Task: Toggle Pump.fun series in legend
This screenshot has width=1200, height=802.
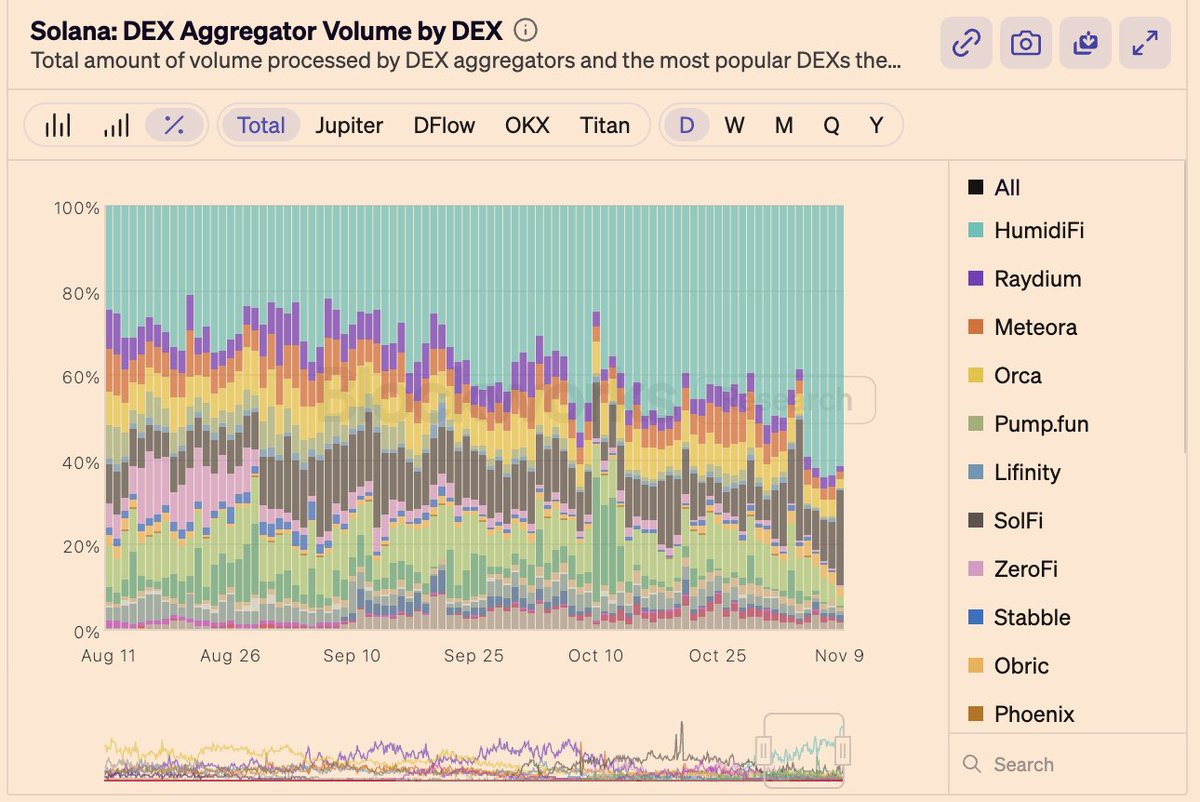Action: pyautogui.click(x=1028, y=424)
